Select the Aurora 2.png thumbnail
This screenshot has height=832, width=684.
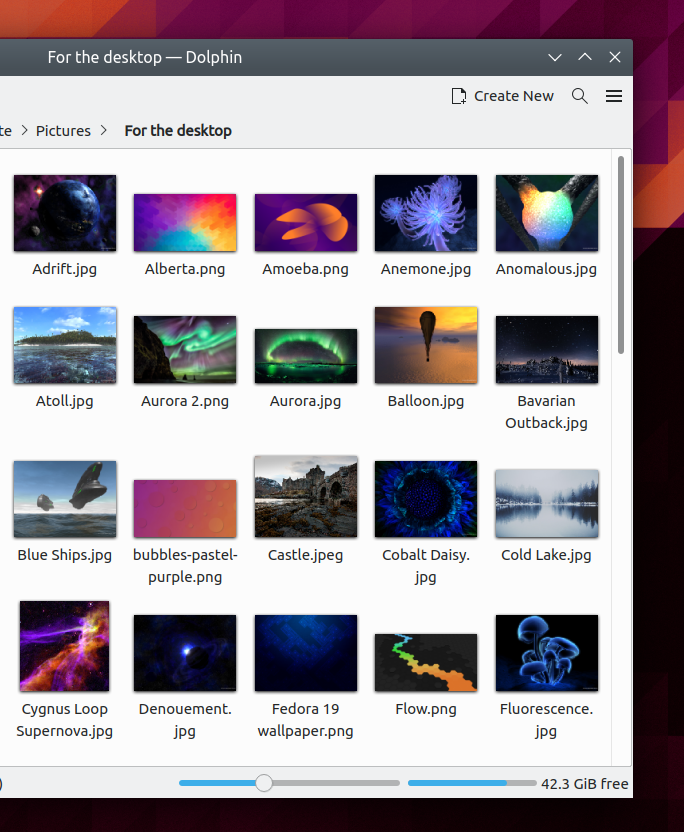[x=185, y=349]
